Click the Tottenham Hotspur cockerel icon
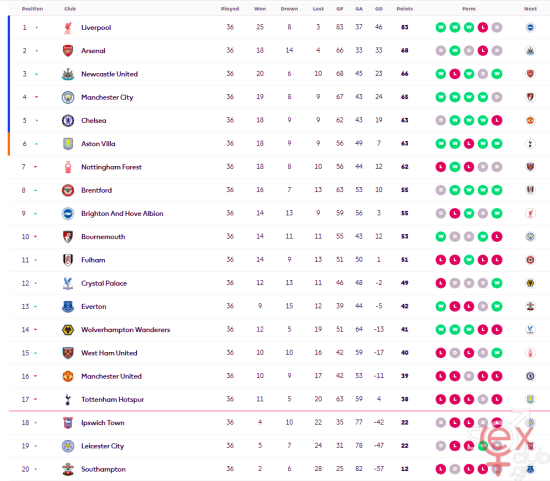 click(x=68, y=399)
